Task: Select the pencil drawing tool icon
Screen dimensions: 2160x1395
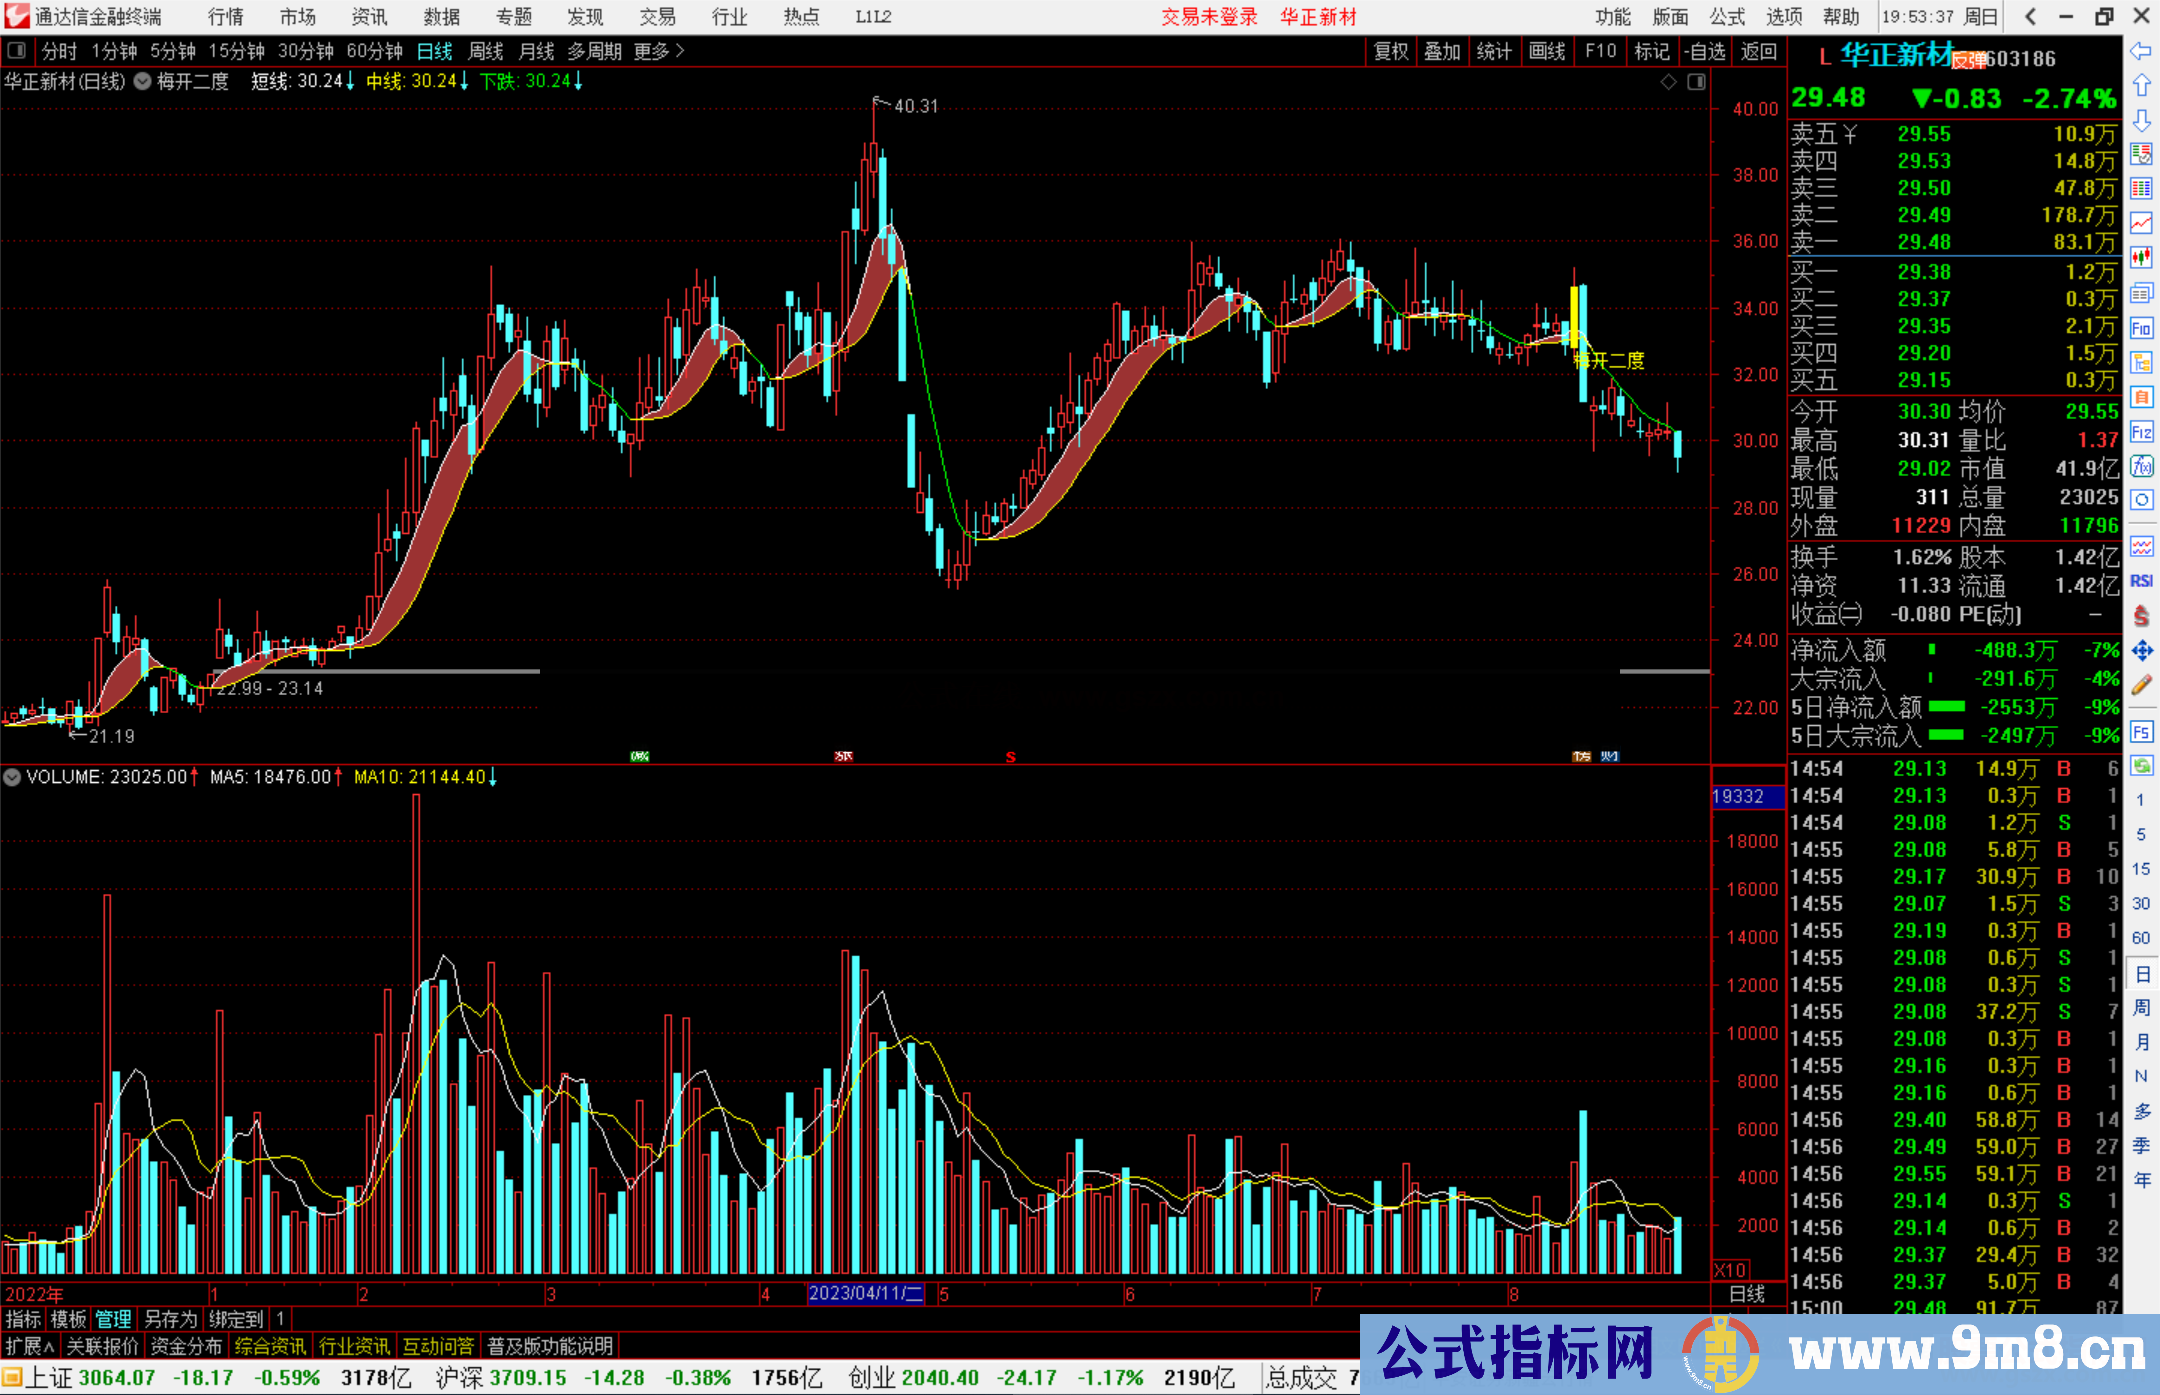Action: (2141, 685)
